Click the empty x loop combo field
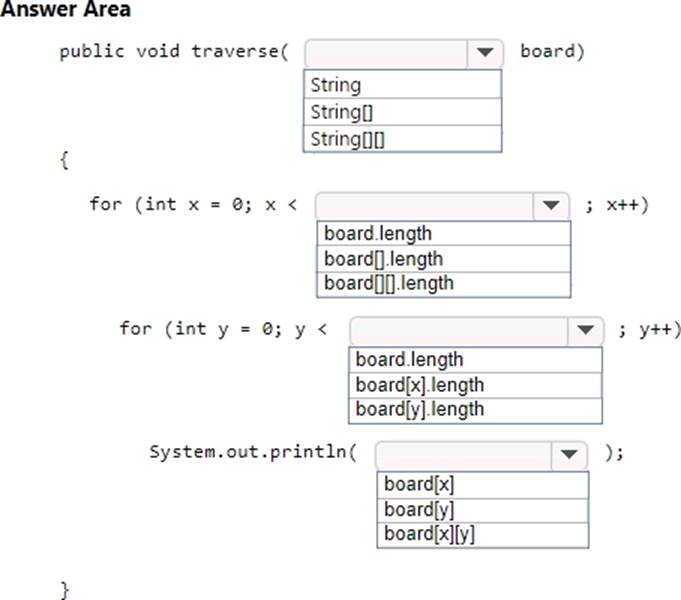The width and height of the screenshot is (681, 600). [x=425, y=206]
